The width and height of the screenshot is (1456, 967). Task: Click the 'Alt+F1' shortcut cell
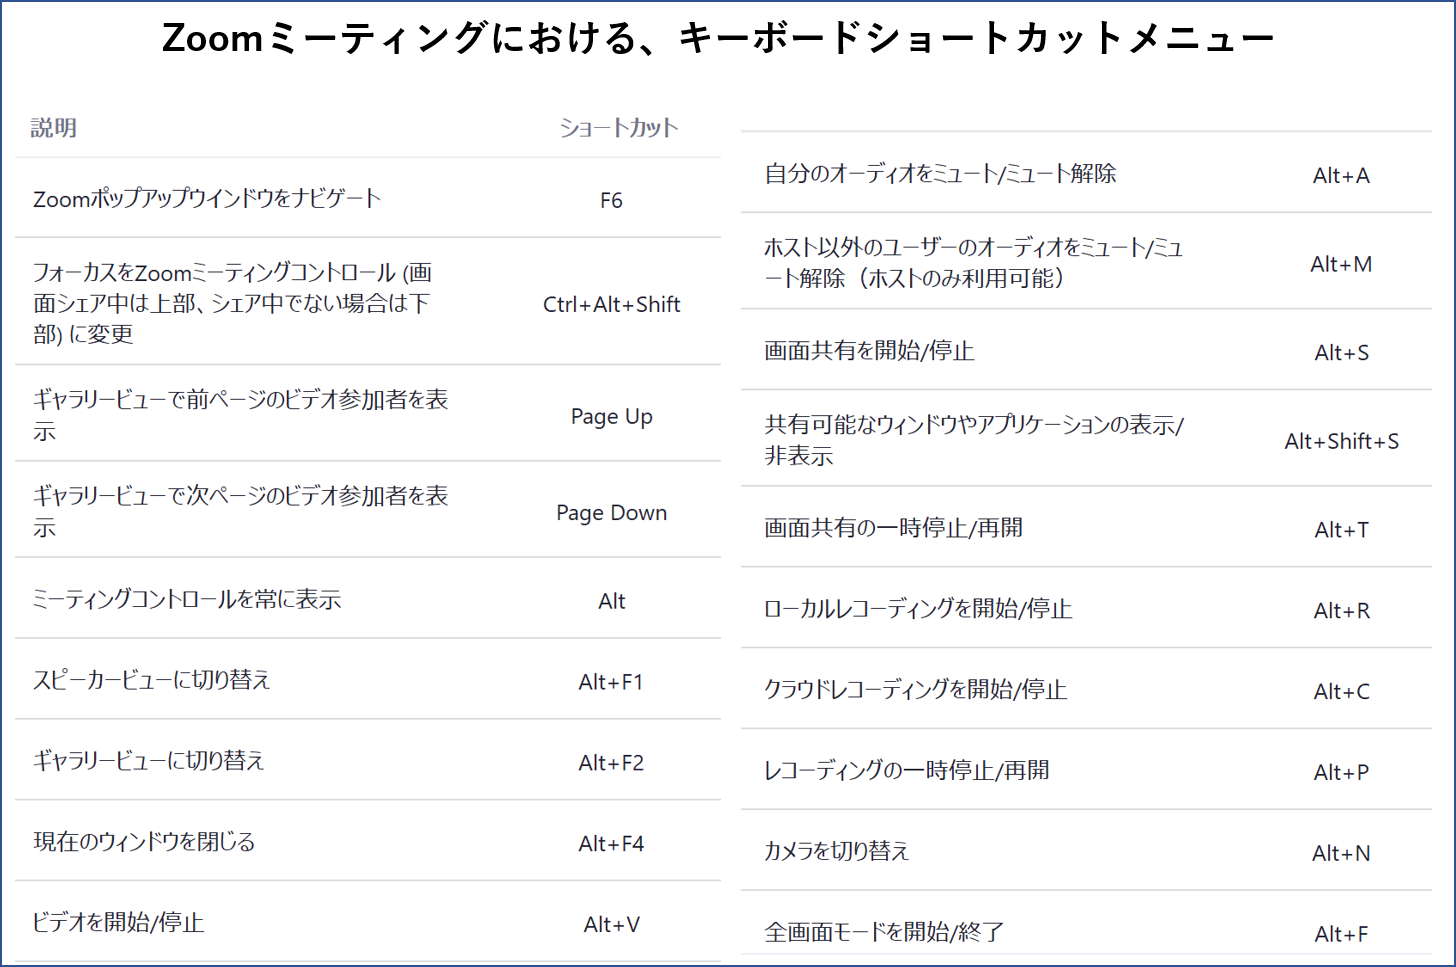point(611,682)
